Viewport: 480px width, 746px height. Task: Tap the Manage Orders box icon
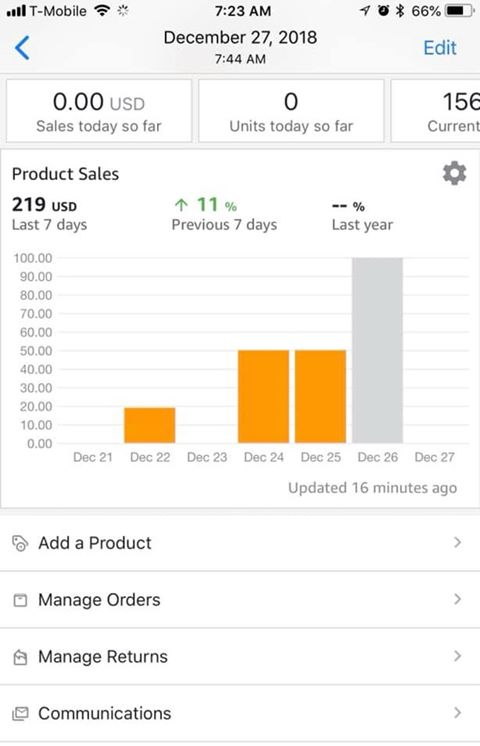20,600
